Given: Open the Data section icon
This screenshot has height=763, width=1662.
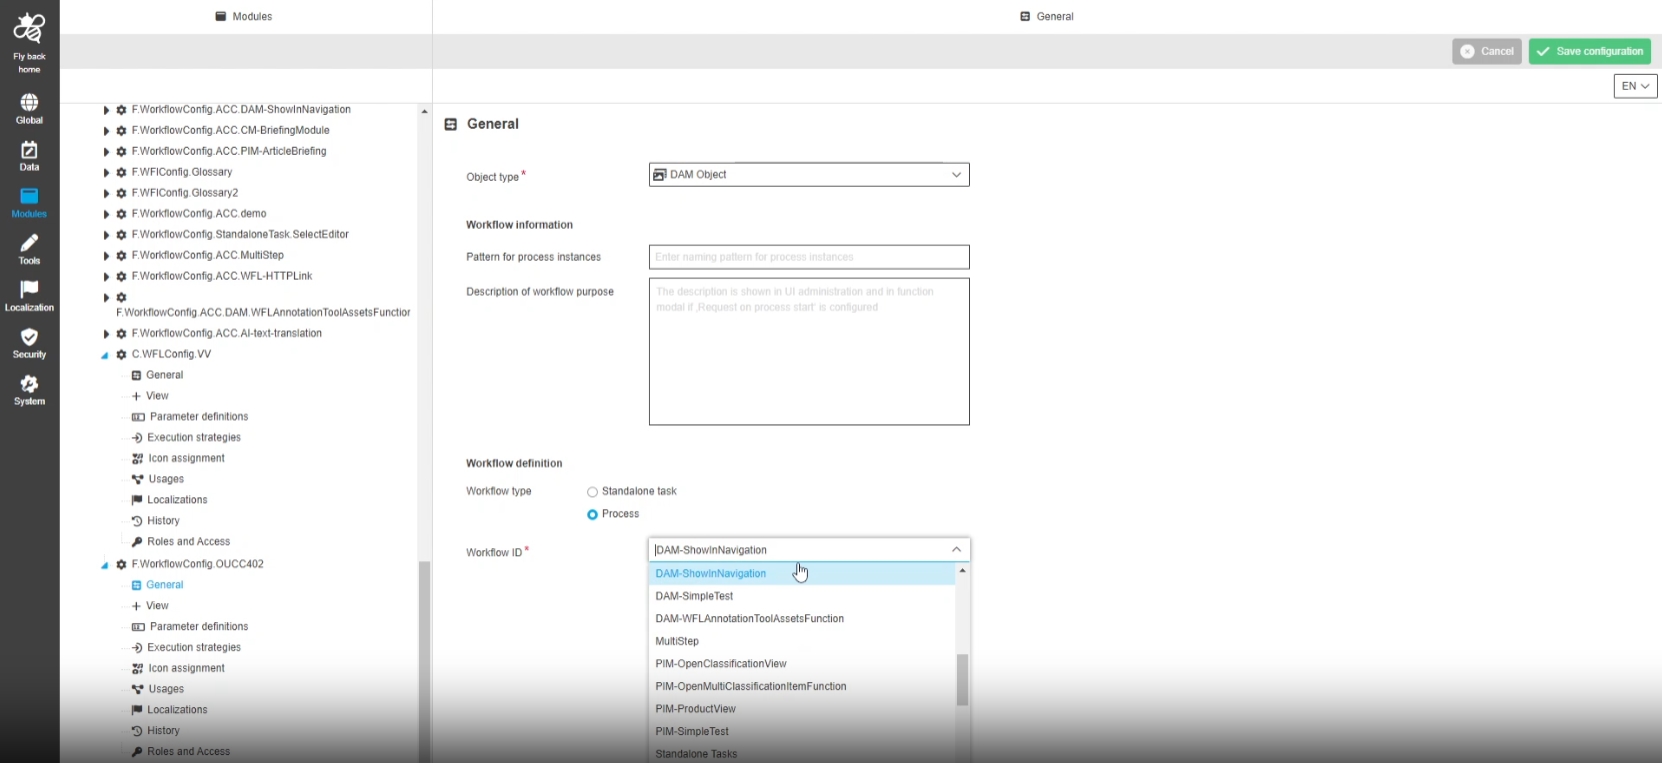Looking at the screenshot, I should (29, 151).
